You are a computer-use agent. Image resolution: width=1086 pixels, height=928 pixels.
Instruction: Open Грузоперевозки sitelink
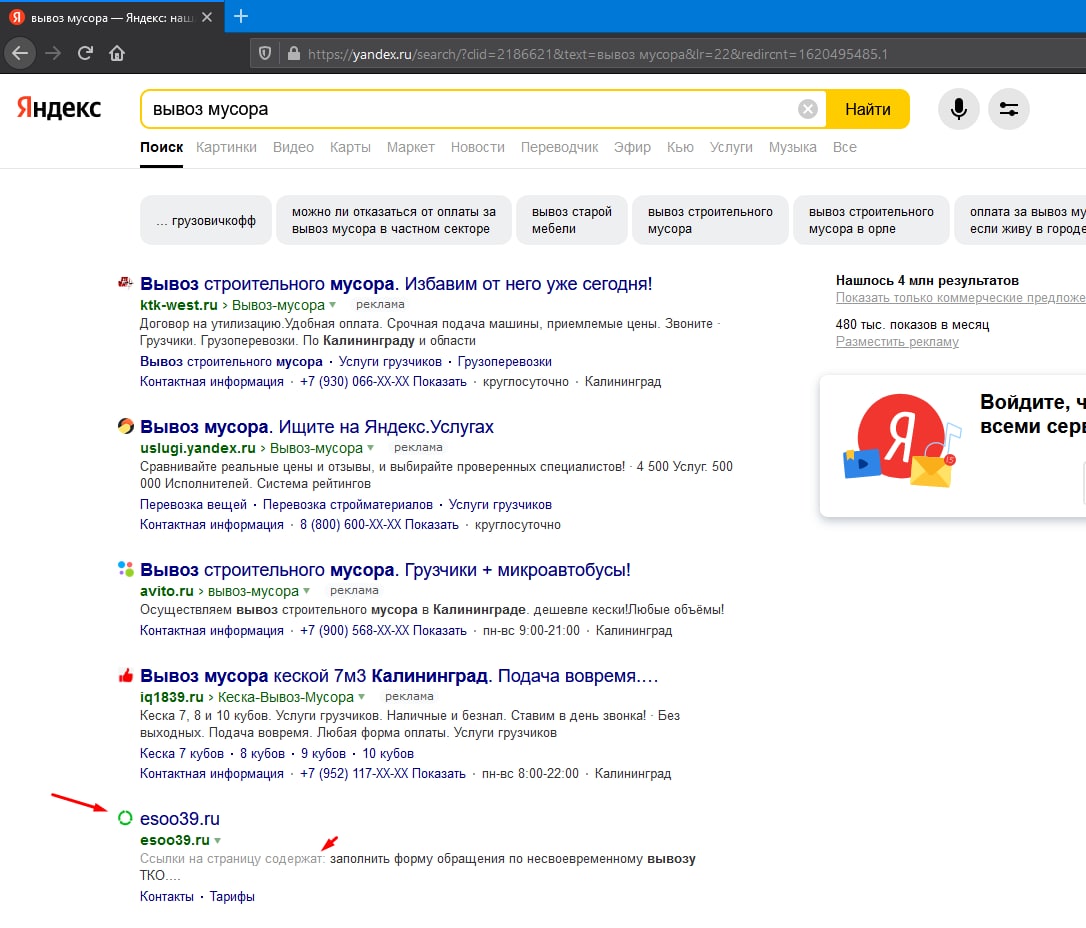click(x=504, y=362)
